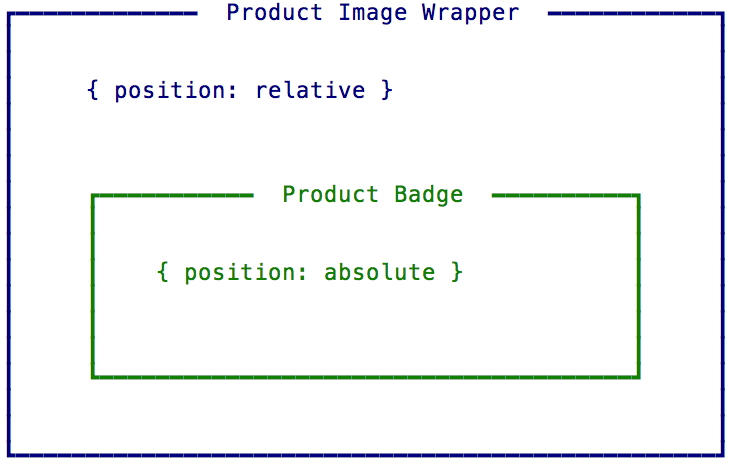Select the "{ position: absolute }" text
Screen dimensions: 730x470
[310, 272]
